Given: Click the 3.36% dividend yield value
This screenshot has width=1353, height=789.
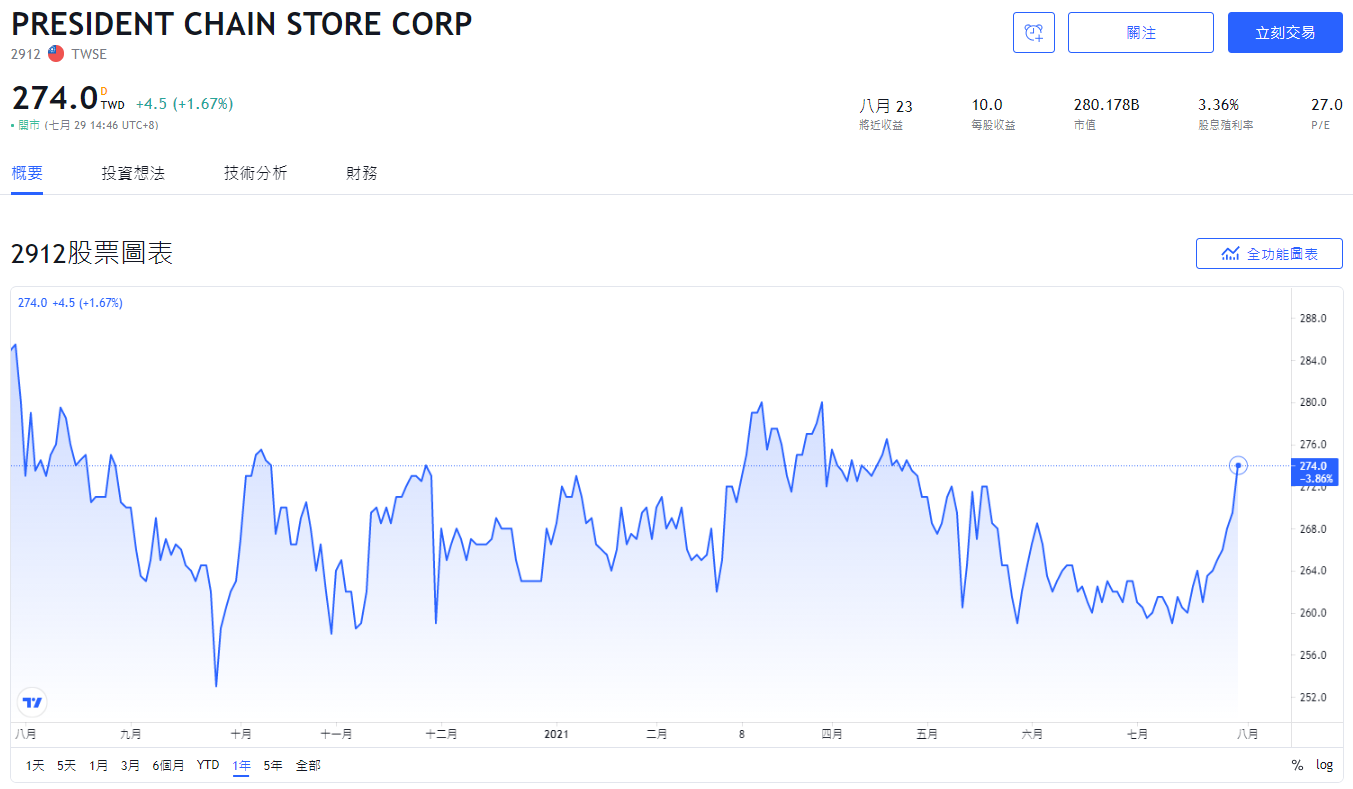Looking at the screenshot, I should [1218, 105].
